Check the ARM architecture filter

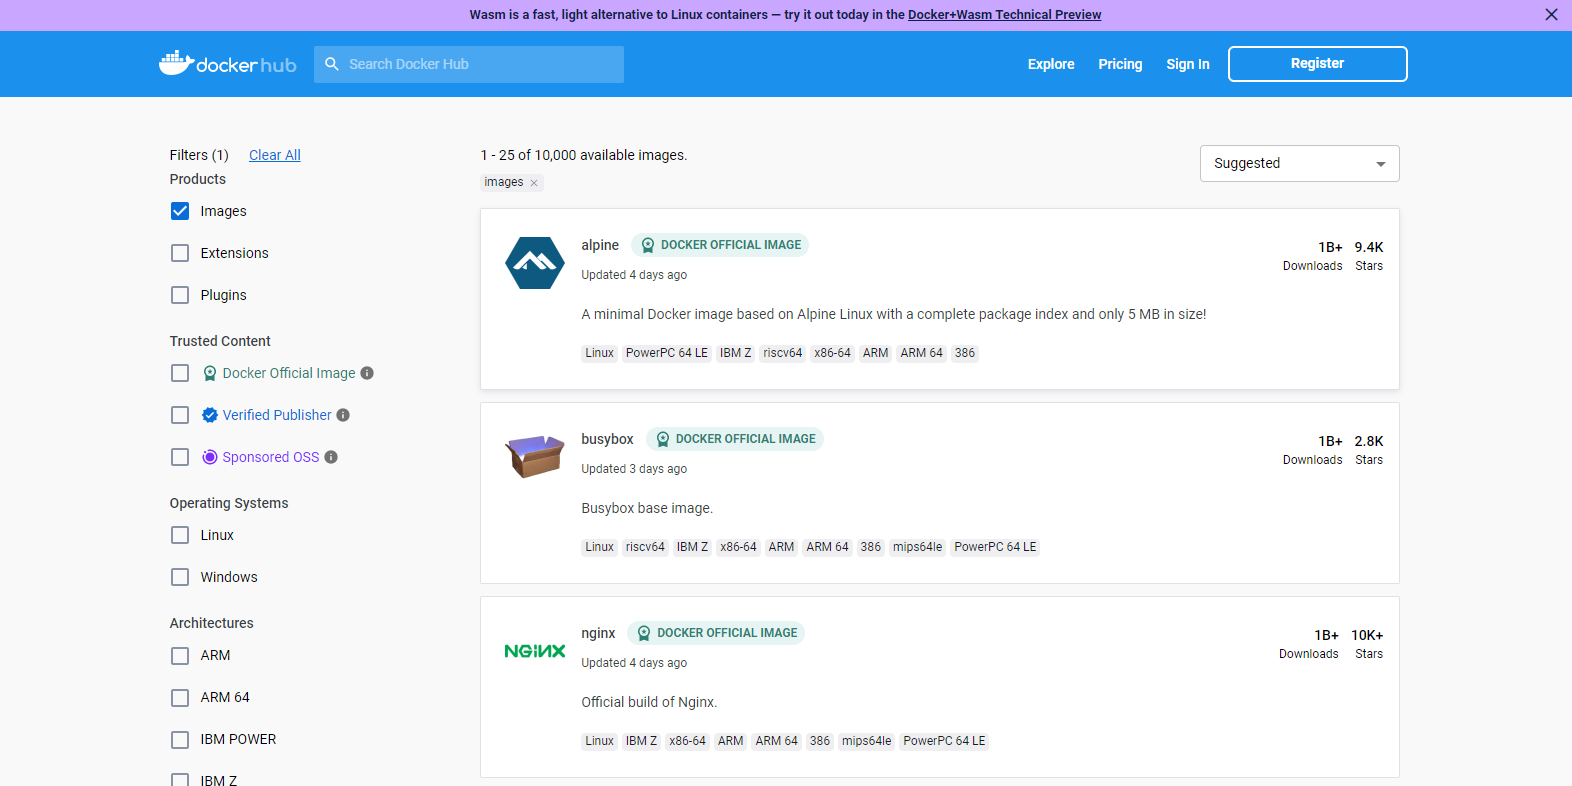[x=180, y=656]
